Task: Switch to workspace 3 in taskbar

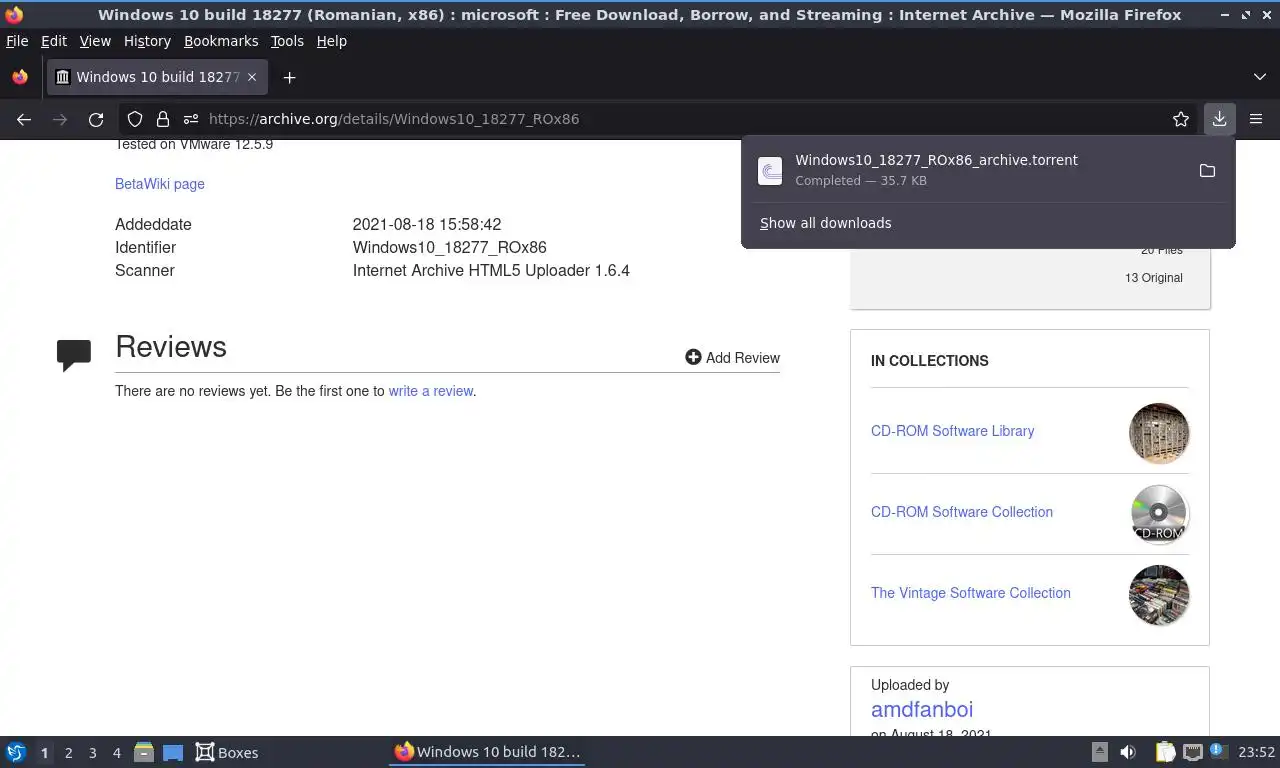Action: pyautogui.click(x=92, y=753)
